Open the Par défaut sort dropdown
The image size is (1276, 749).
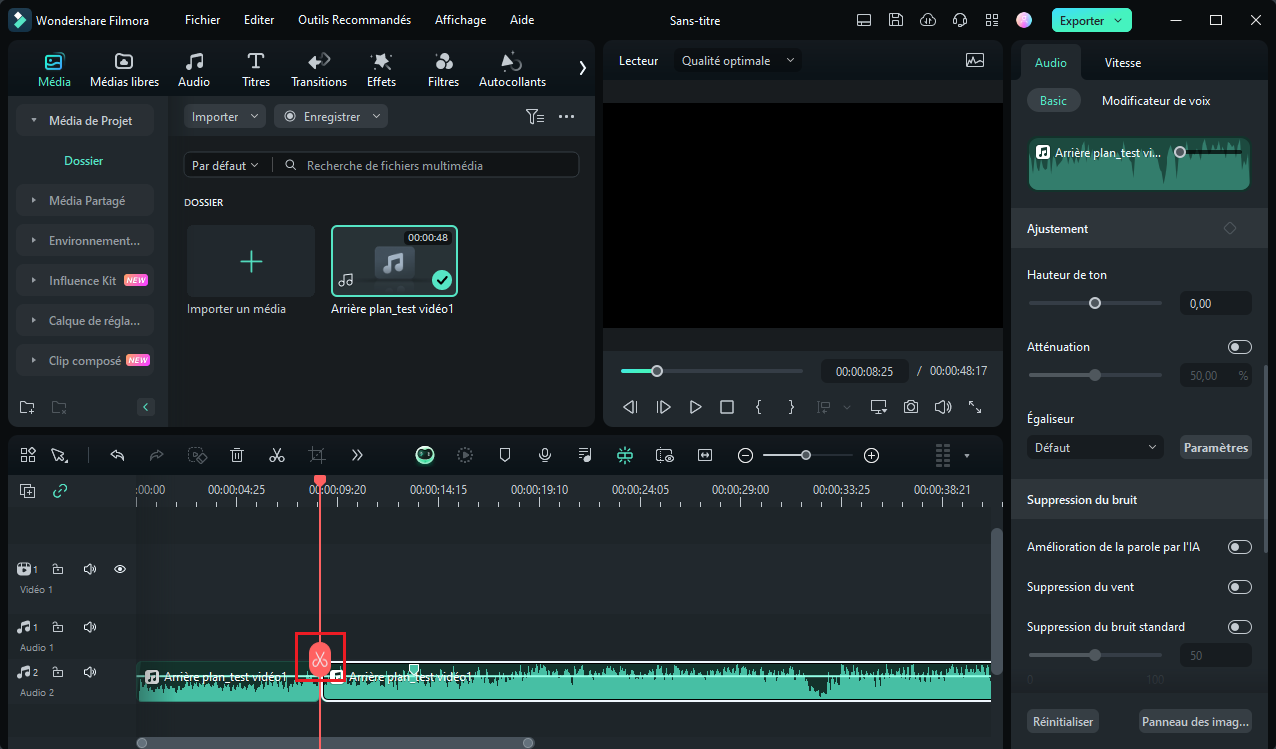coord(225,165)
